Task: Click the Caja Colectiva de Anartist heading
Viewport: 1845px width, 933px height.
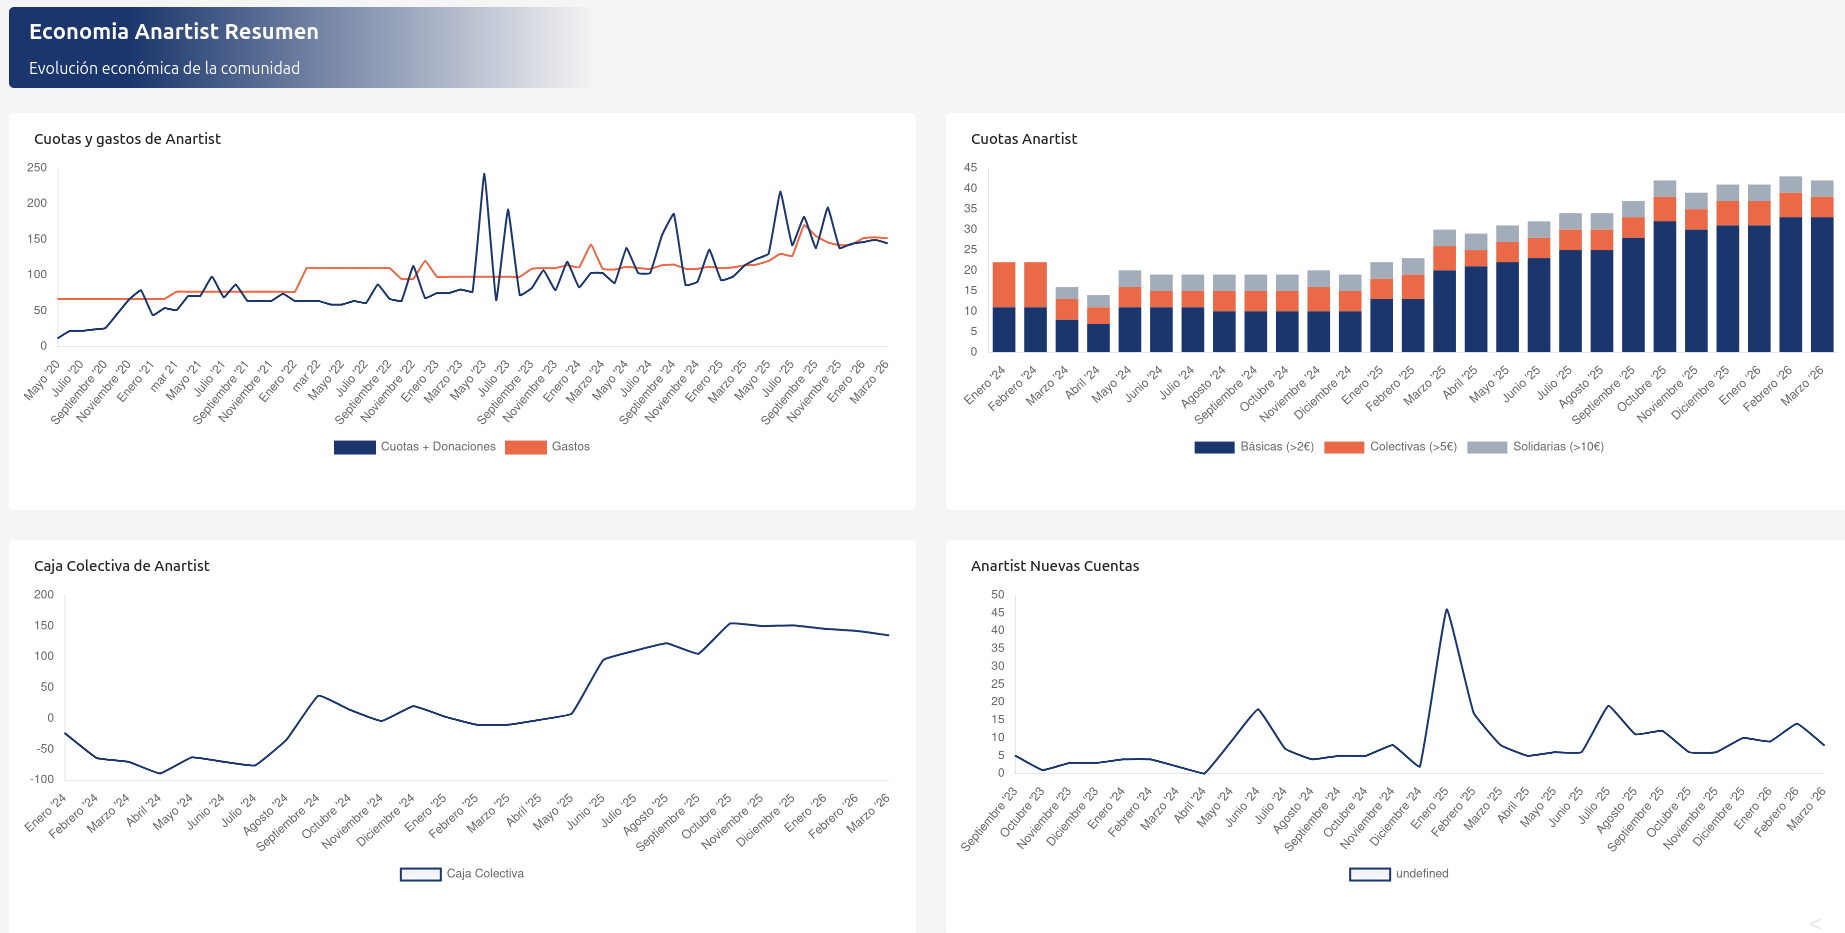Action: pos(121,566)
